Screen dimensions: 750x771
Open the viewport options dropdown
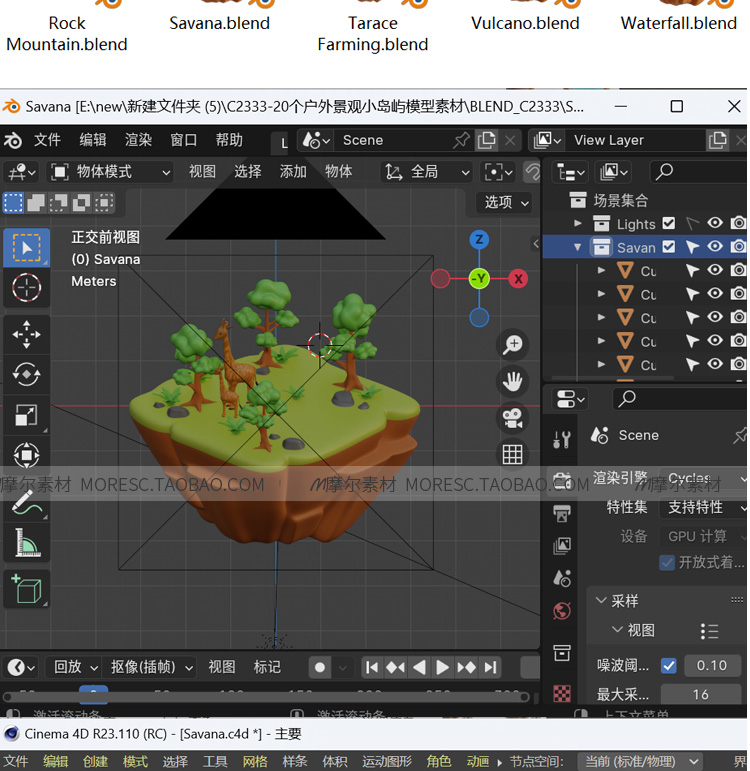(x=506, y=203)
